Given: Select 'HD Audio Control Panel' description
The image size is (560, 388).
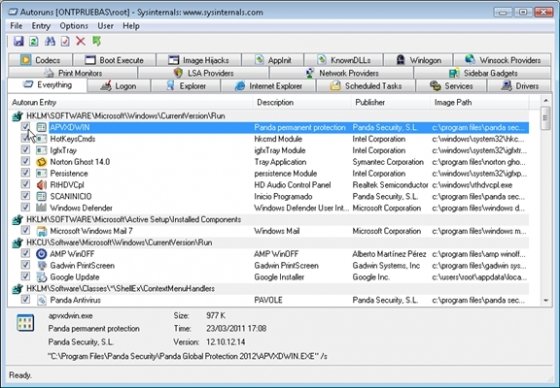Looking at the screenshot, I should (x=292, y=185).
